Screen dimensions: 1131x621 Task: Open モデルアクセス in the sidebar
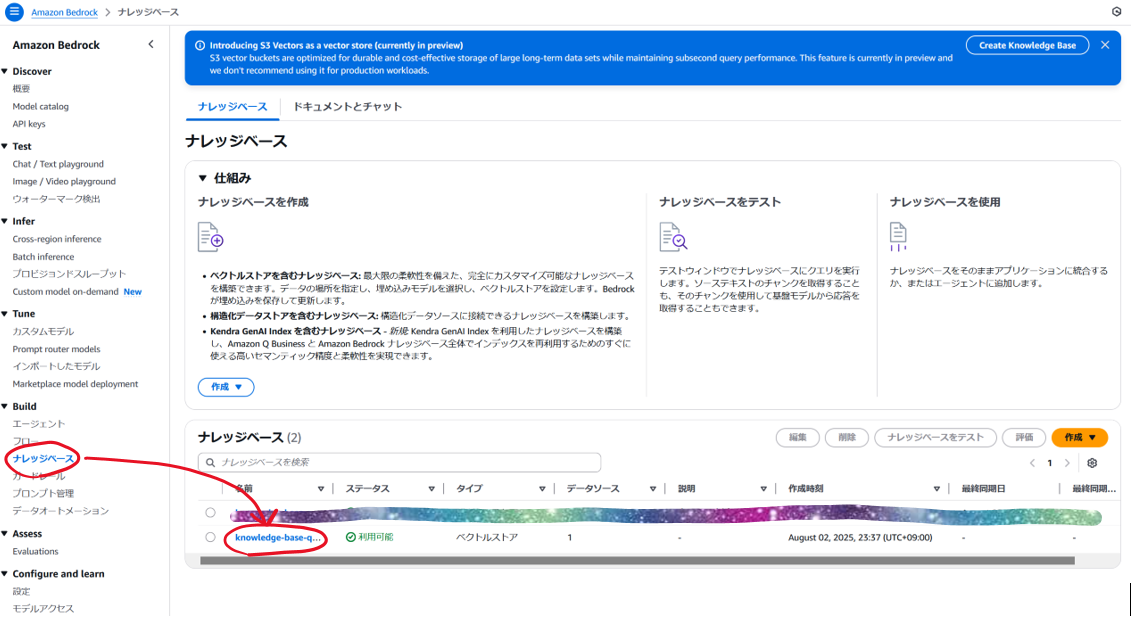click(x=43, y=609)
